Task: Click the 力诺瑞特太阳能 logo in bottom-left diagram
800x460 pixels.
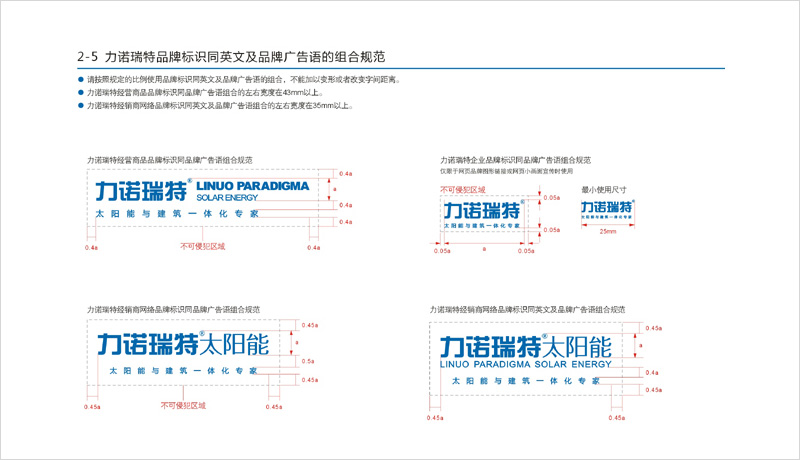Action: tap(183, 344)
